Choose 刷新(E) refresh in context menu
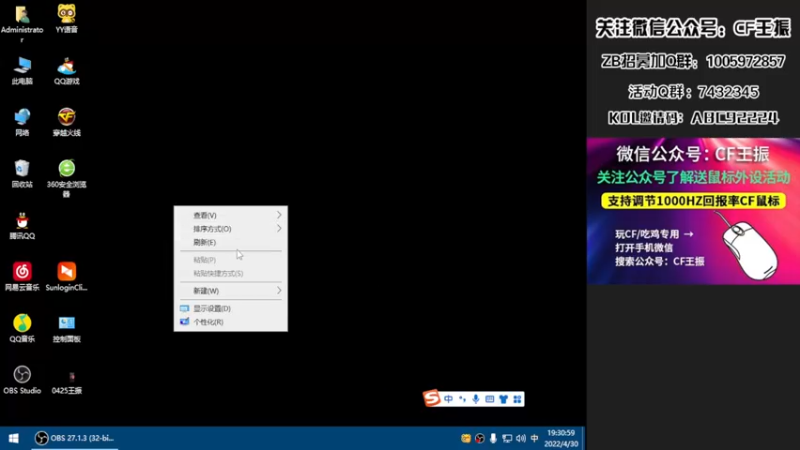 pyautogui.click(x=231, y=242)
